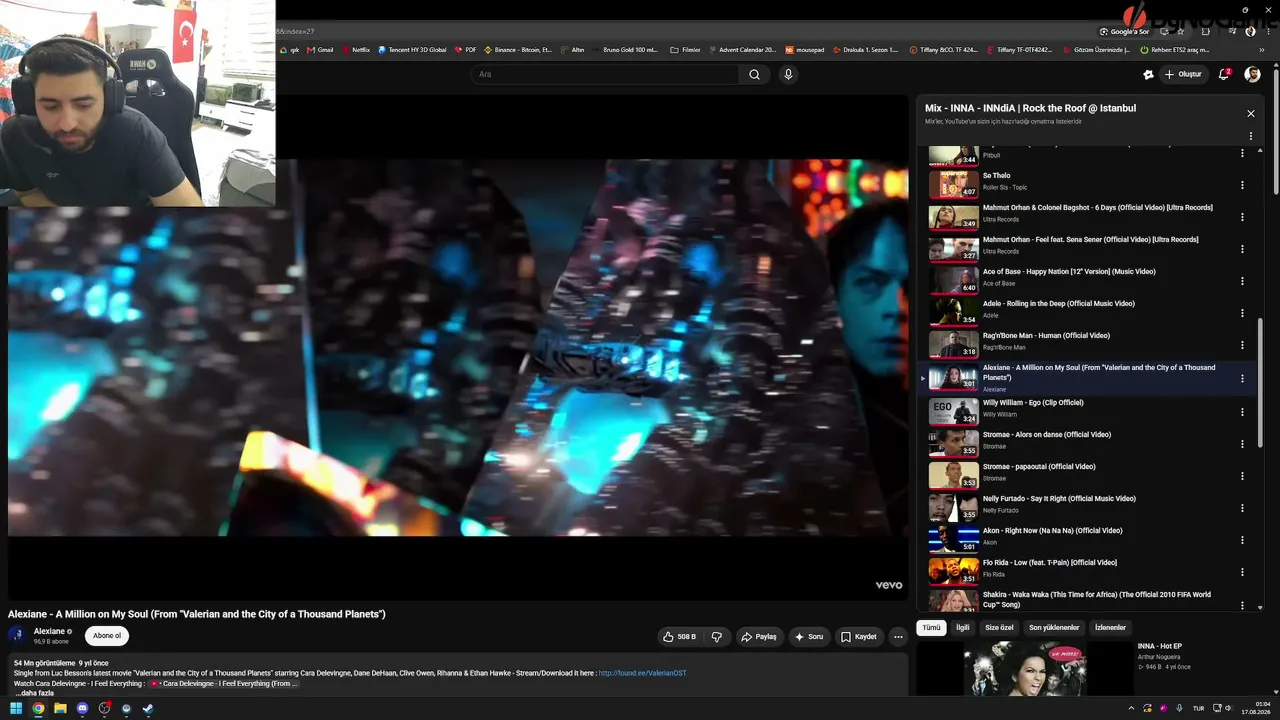Open more actions below the video
Screen dimensions: 1280x720
pyautogui.click(x=898, y=636)
